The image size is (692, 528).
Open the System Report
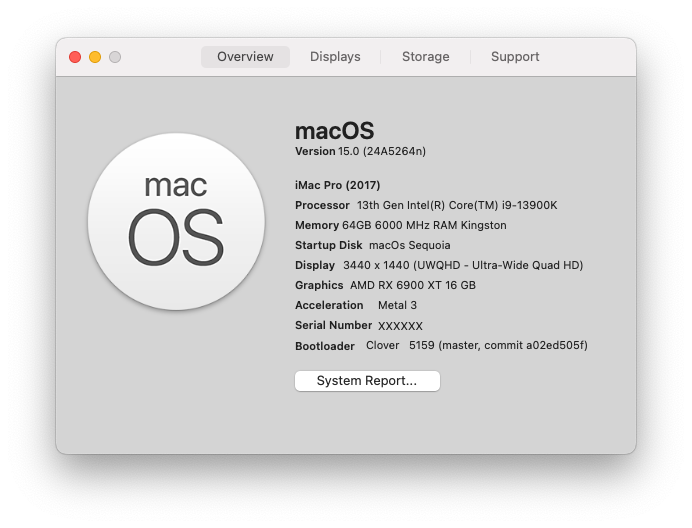(367, 381)
